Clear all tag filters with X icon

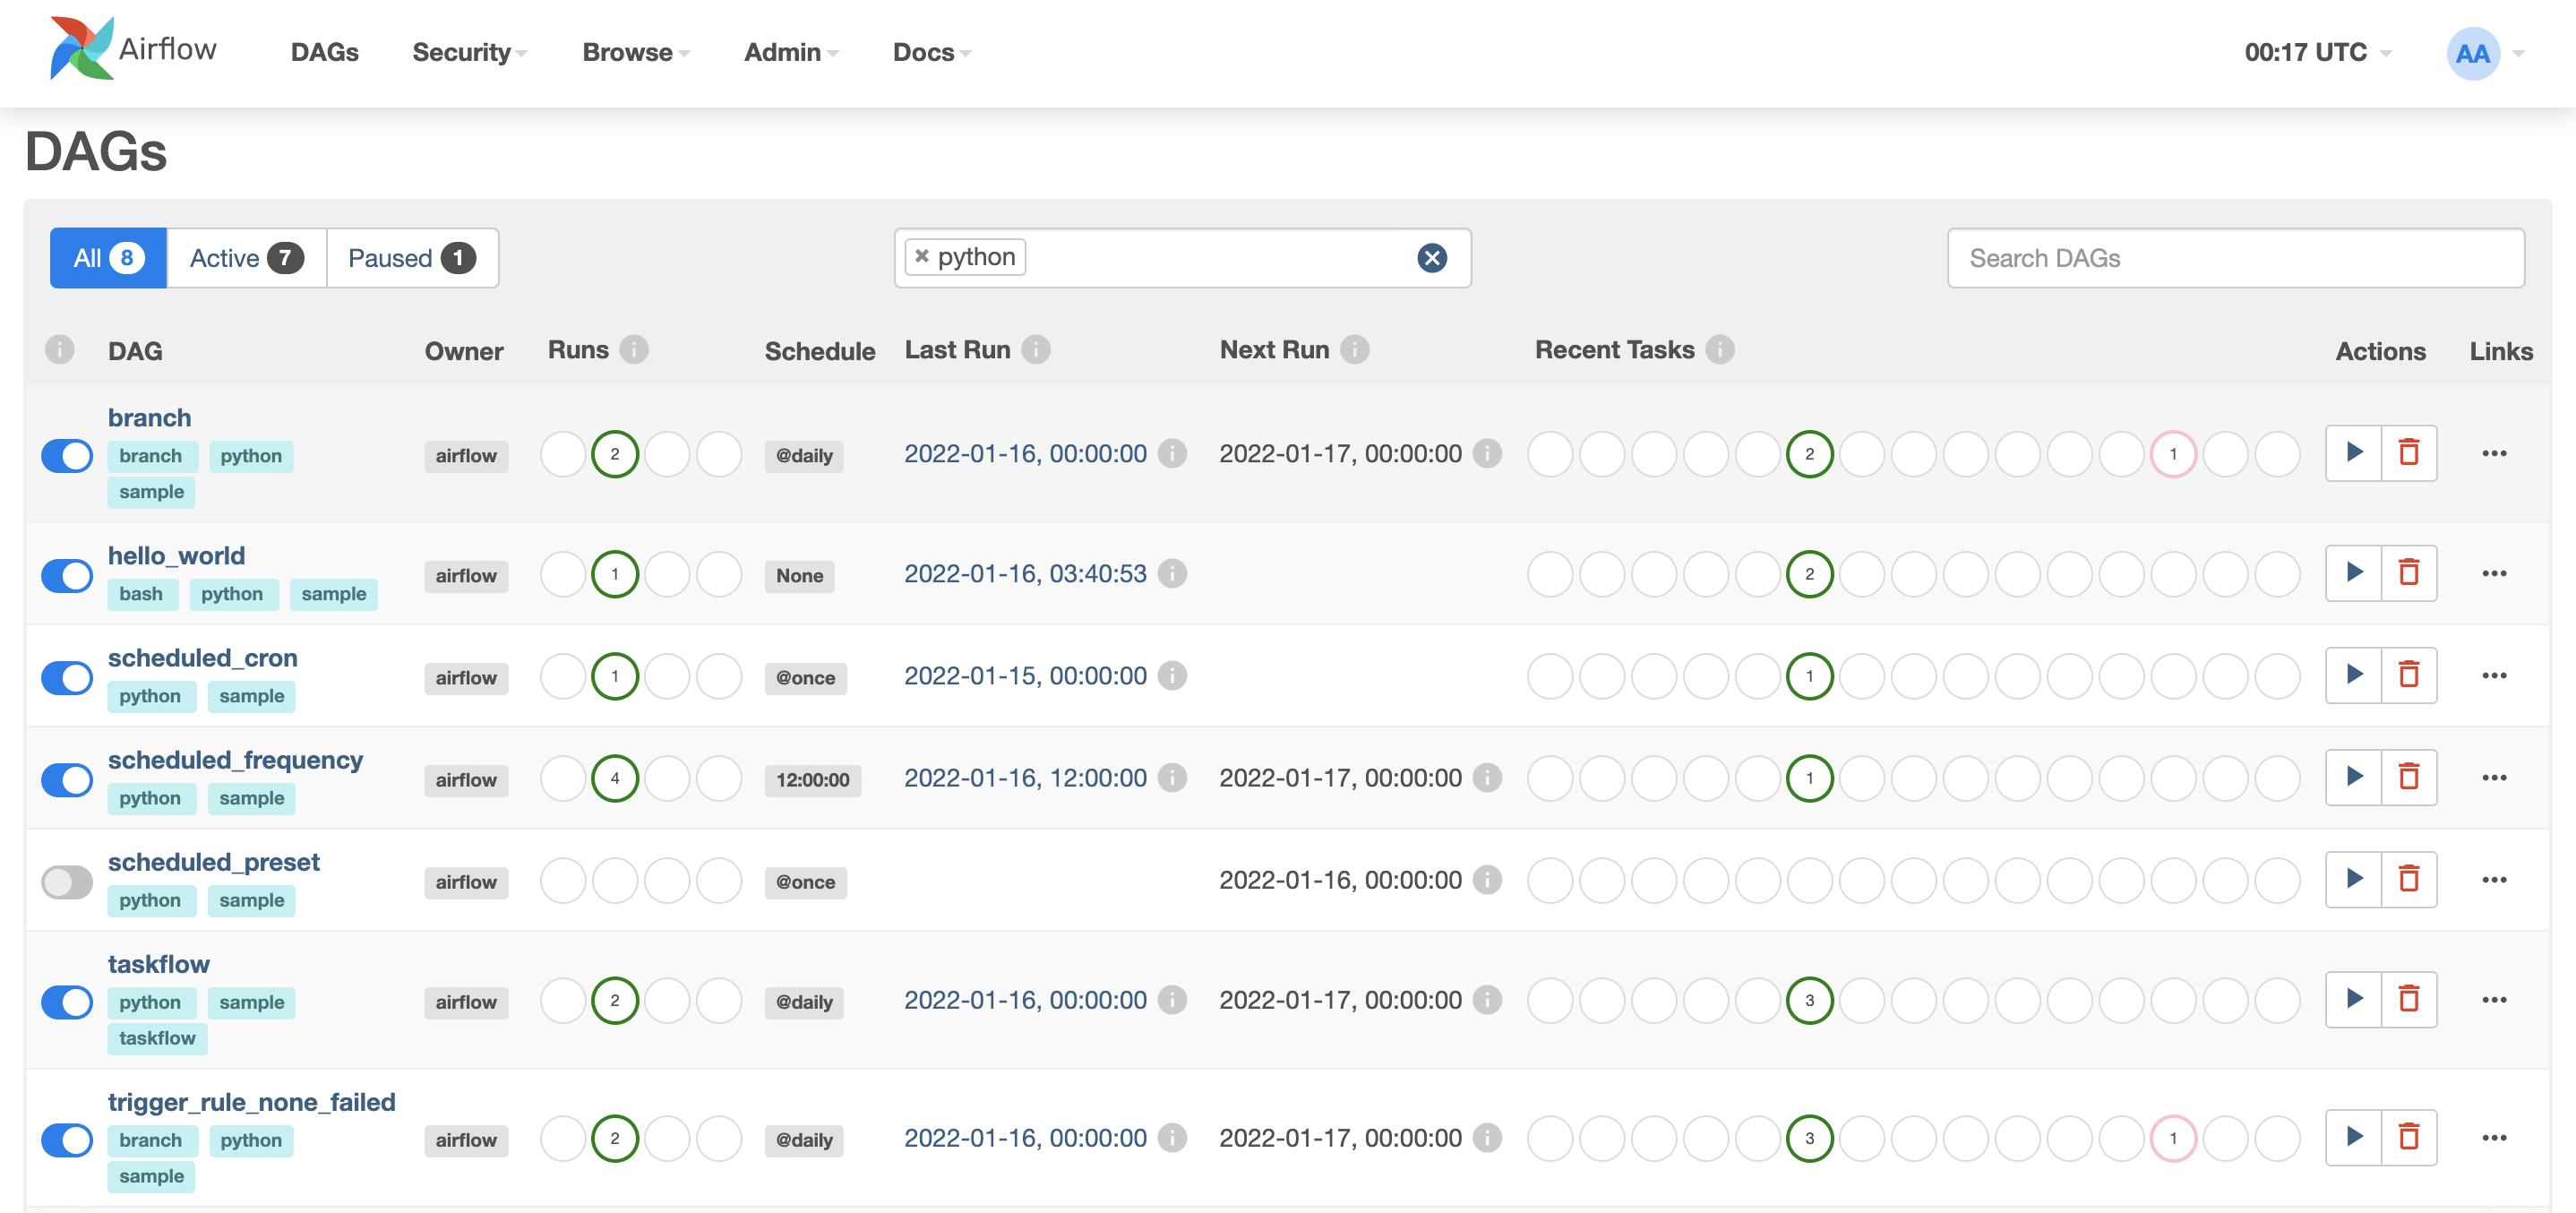pyautogui.click(x=1431, y=258)
